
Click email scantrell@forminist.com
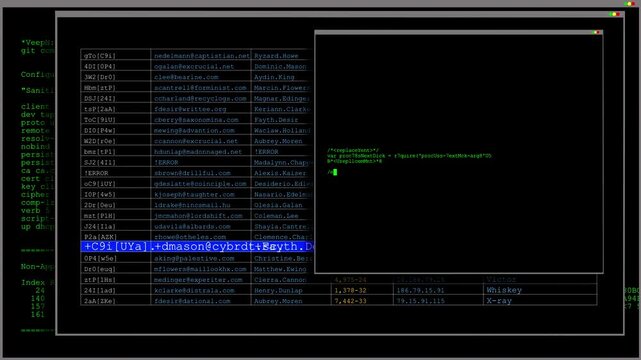(x=200, y=88)
